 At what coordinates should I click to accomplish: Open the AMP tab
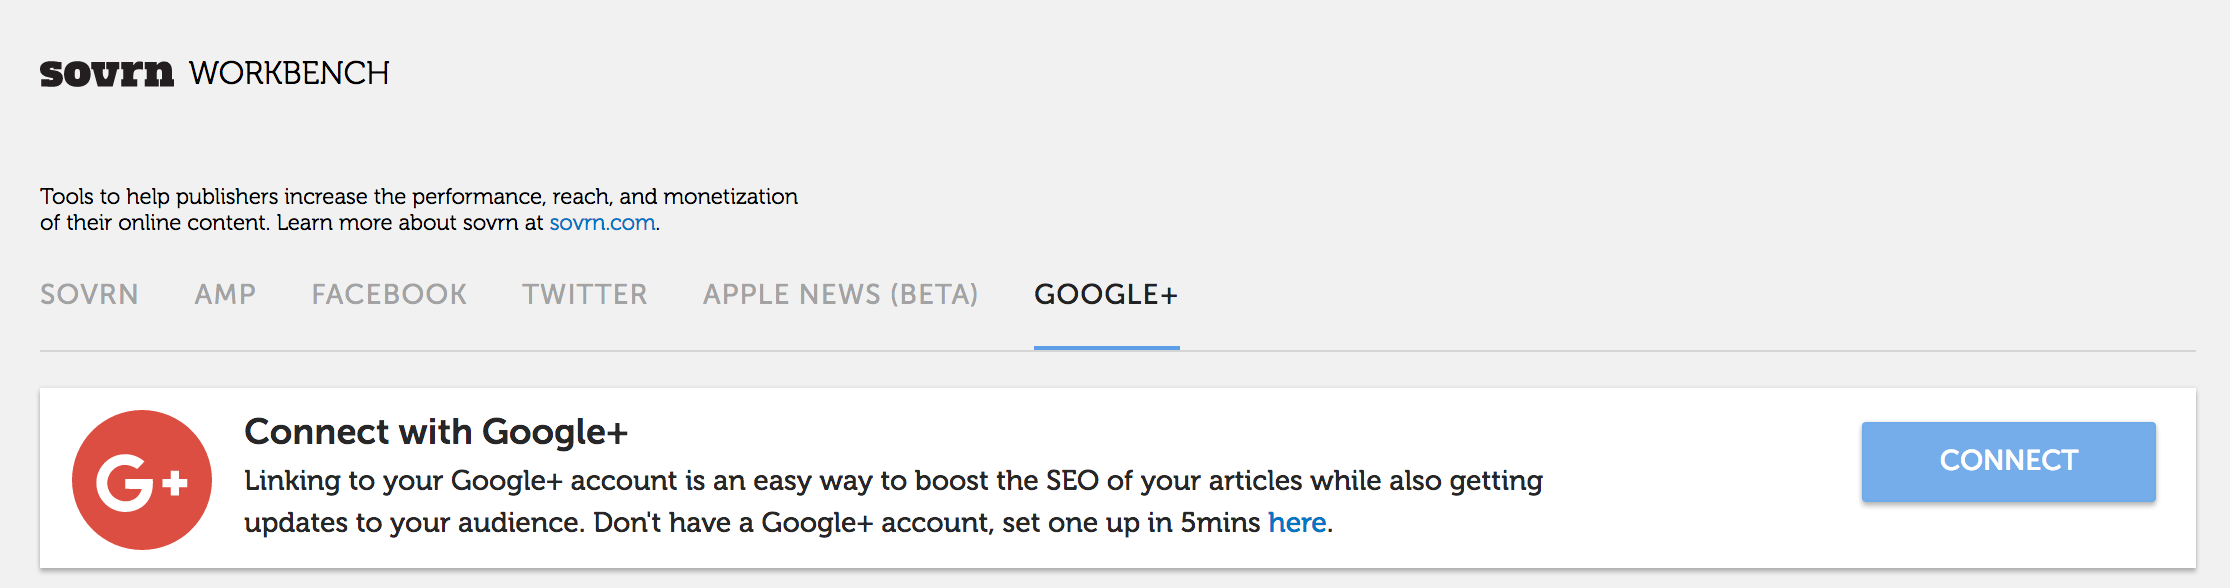[x=225, y=294]
